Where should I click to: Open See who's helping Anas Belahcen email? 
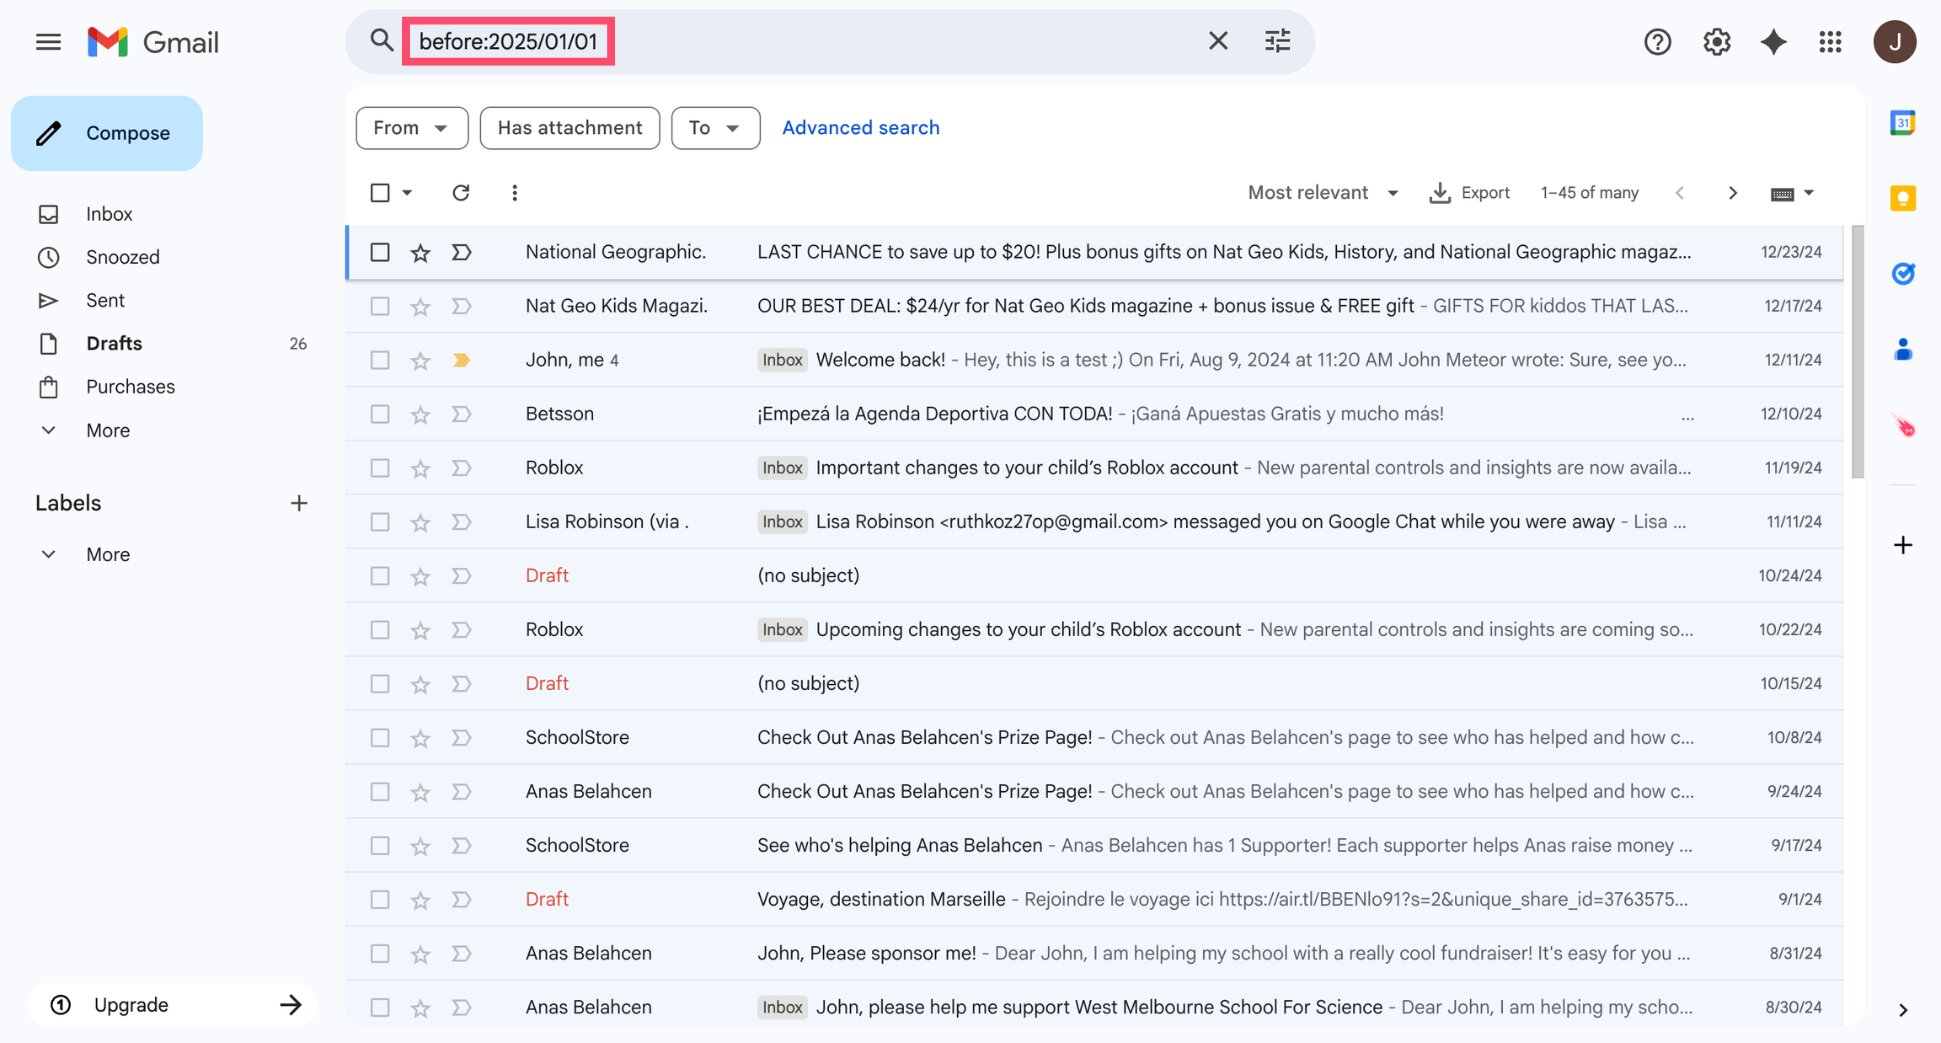(1094, 846)
